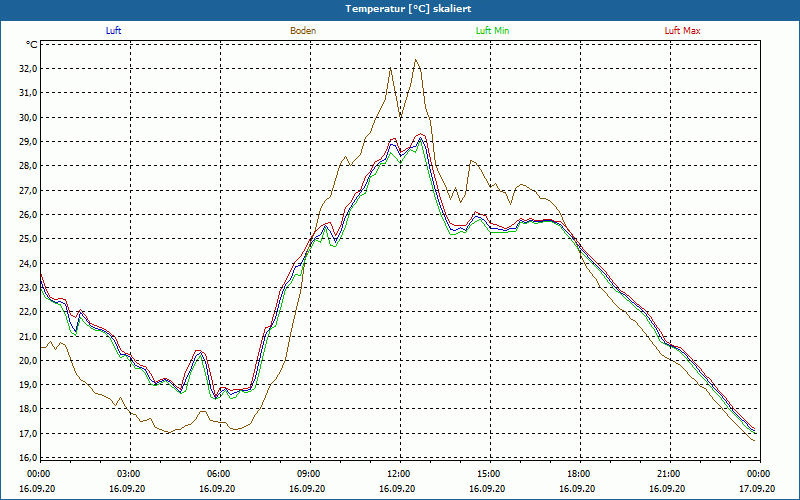Click the '09:00' time axis label

(x=308, y=474)
